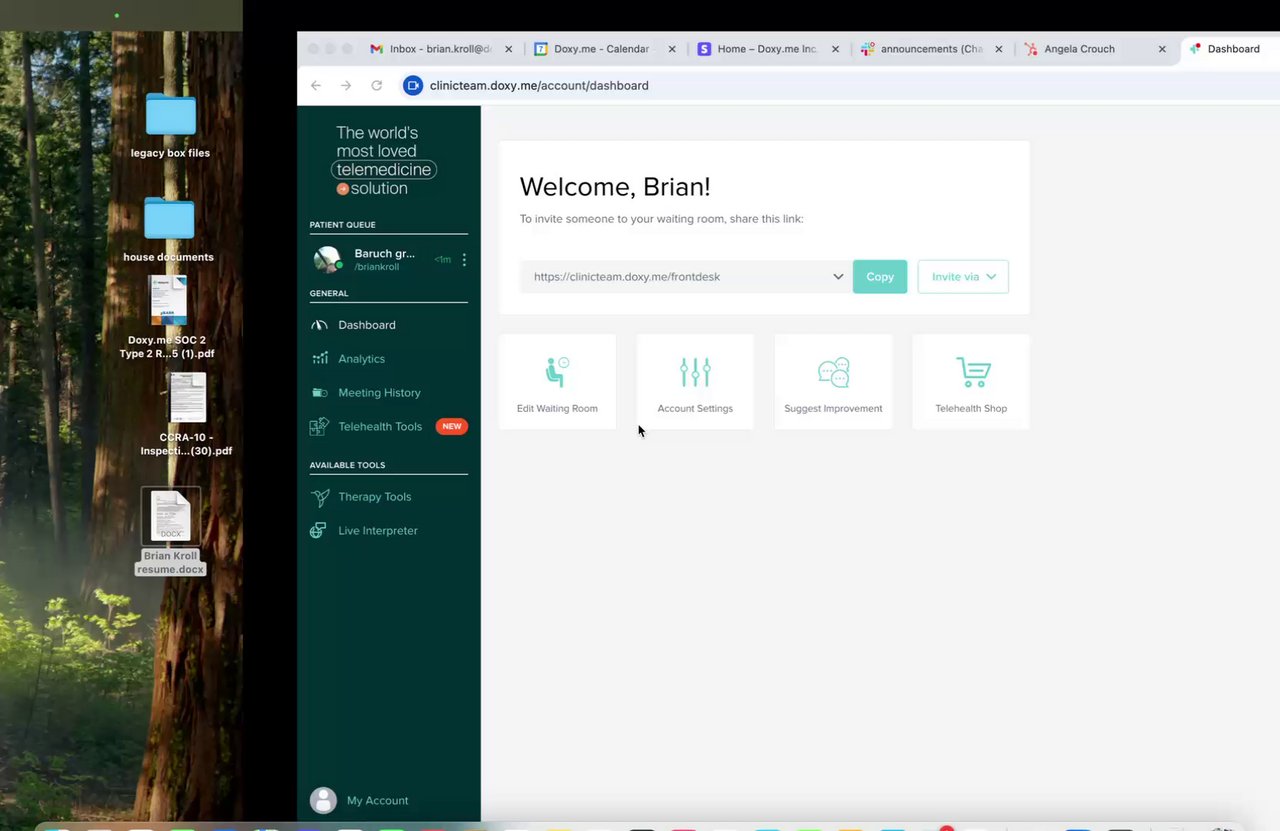Click the Edit Waiting Room seat icon

click(x=557, y=372)
